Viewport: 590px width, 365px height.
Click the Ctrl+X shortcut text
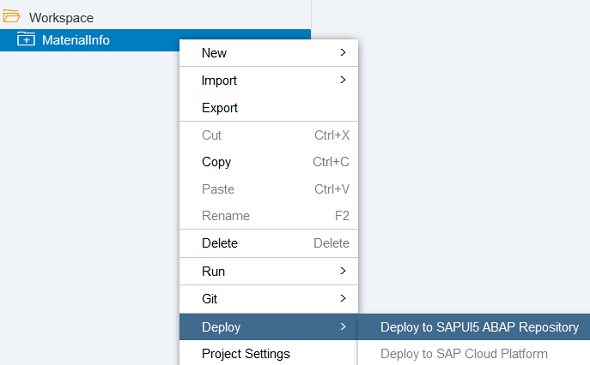(332, 135)
